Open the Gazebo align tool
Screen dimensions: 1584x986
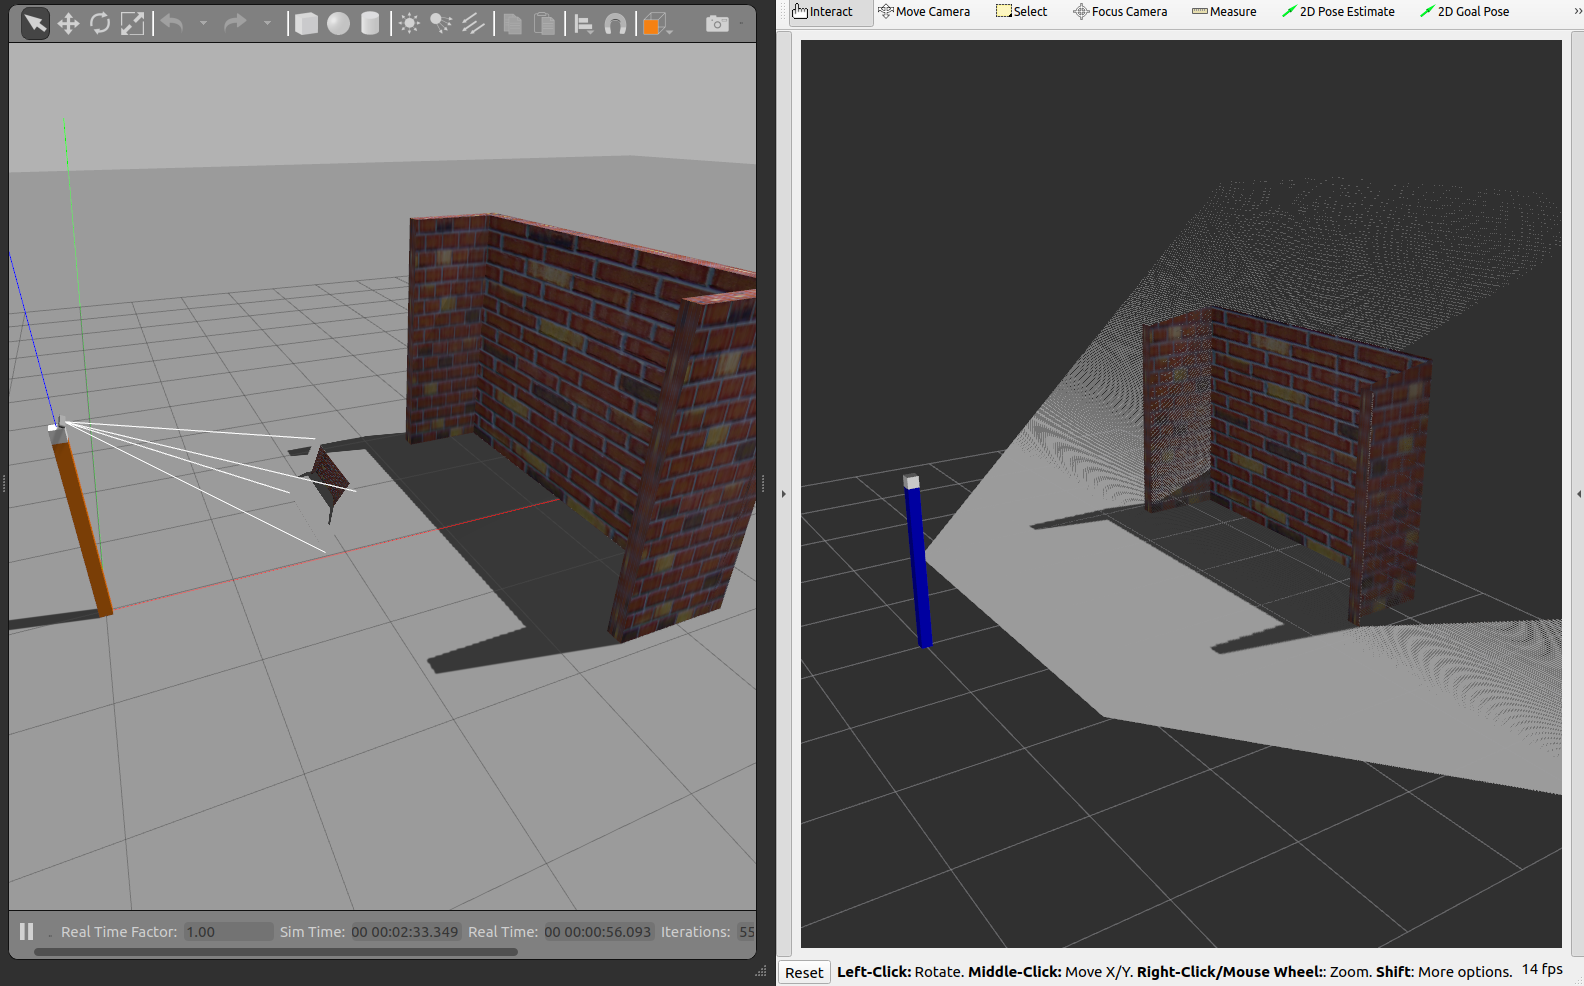[584, 23]
